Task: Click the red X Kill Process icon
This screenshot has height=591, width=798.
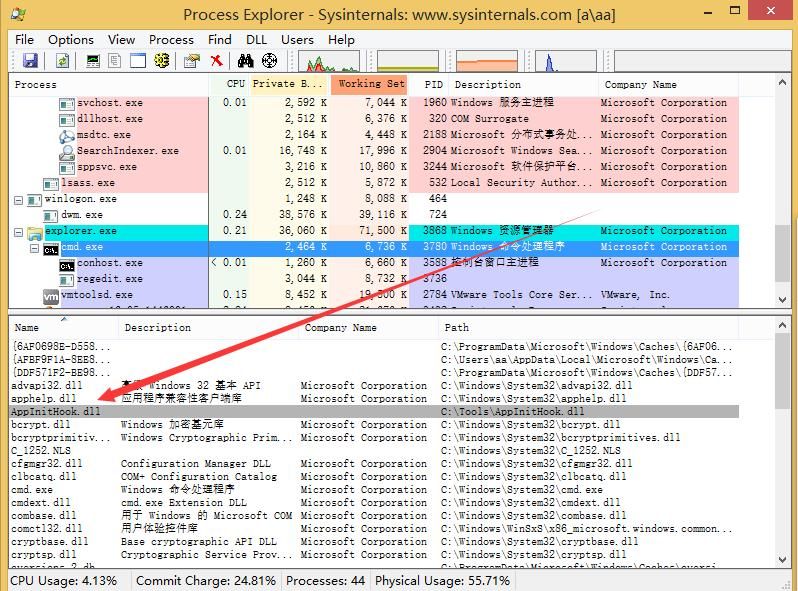Action: 217,61
